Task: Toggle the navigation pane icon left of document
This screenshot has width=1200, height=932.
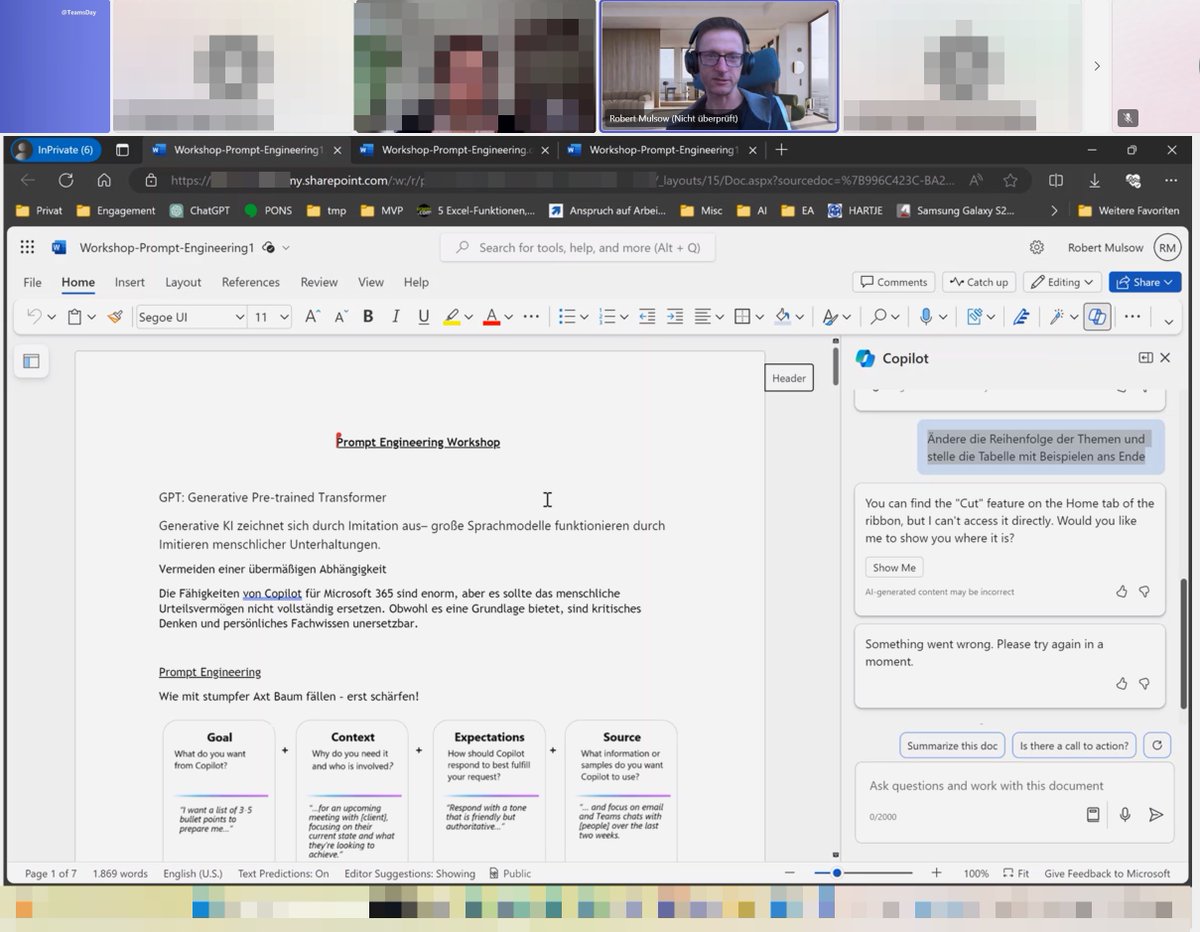Action: [31, 361]
